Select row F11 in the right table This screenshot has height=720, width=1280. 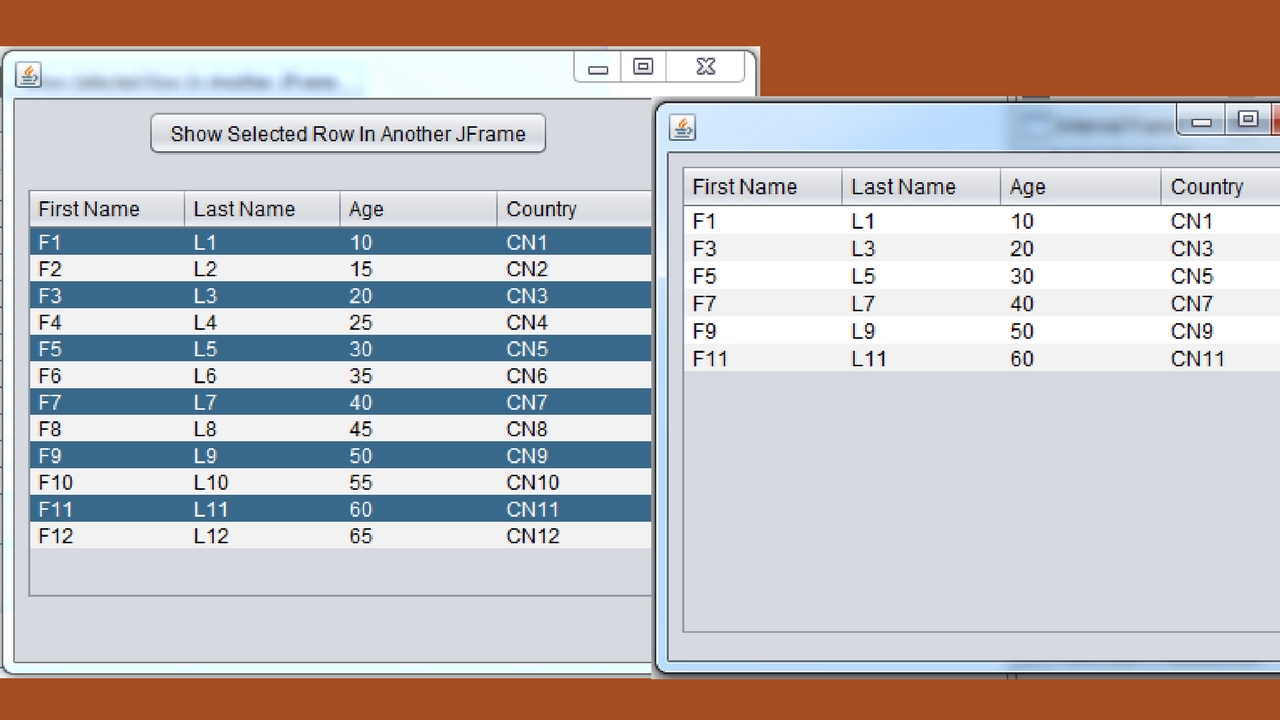[x=982, y=358]
